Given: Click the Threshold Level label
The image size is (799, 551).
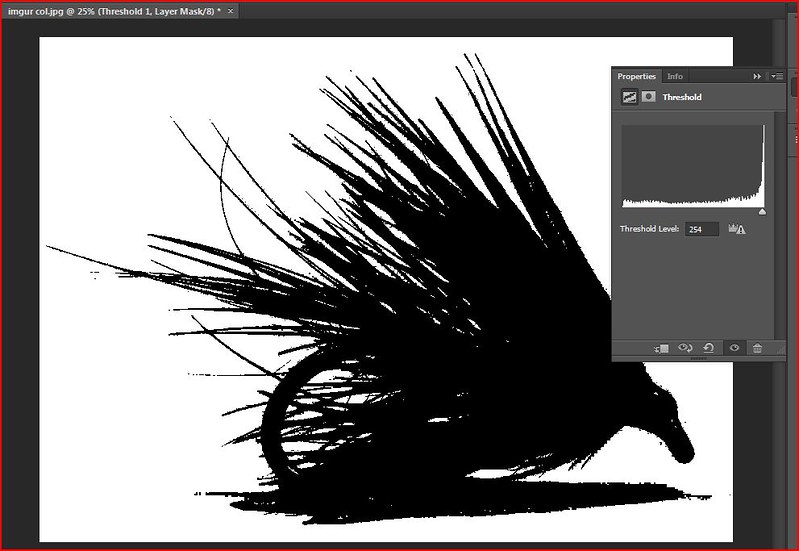Looking at the screenshot, I should pyautogui.click(x=650, y=229).
